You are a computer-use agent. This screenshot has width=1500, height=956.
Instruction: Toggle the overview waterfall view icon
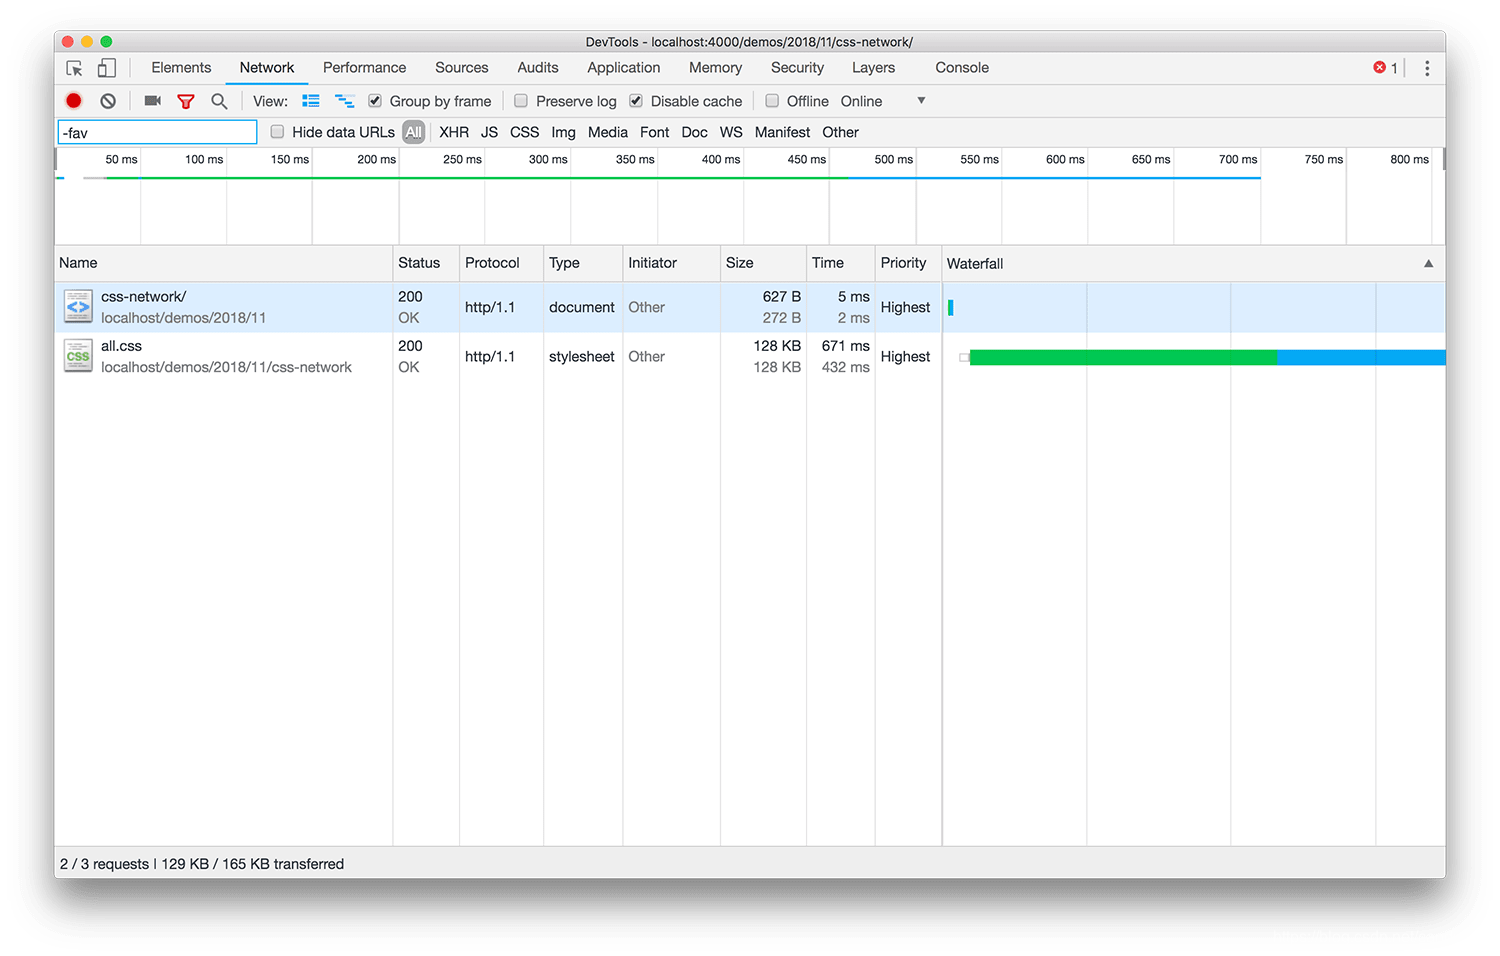(x=344, y=101)
